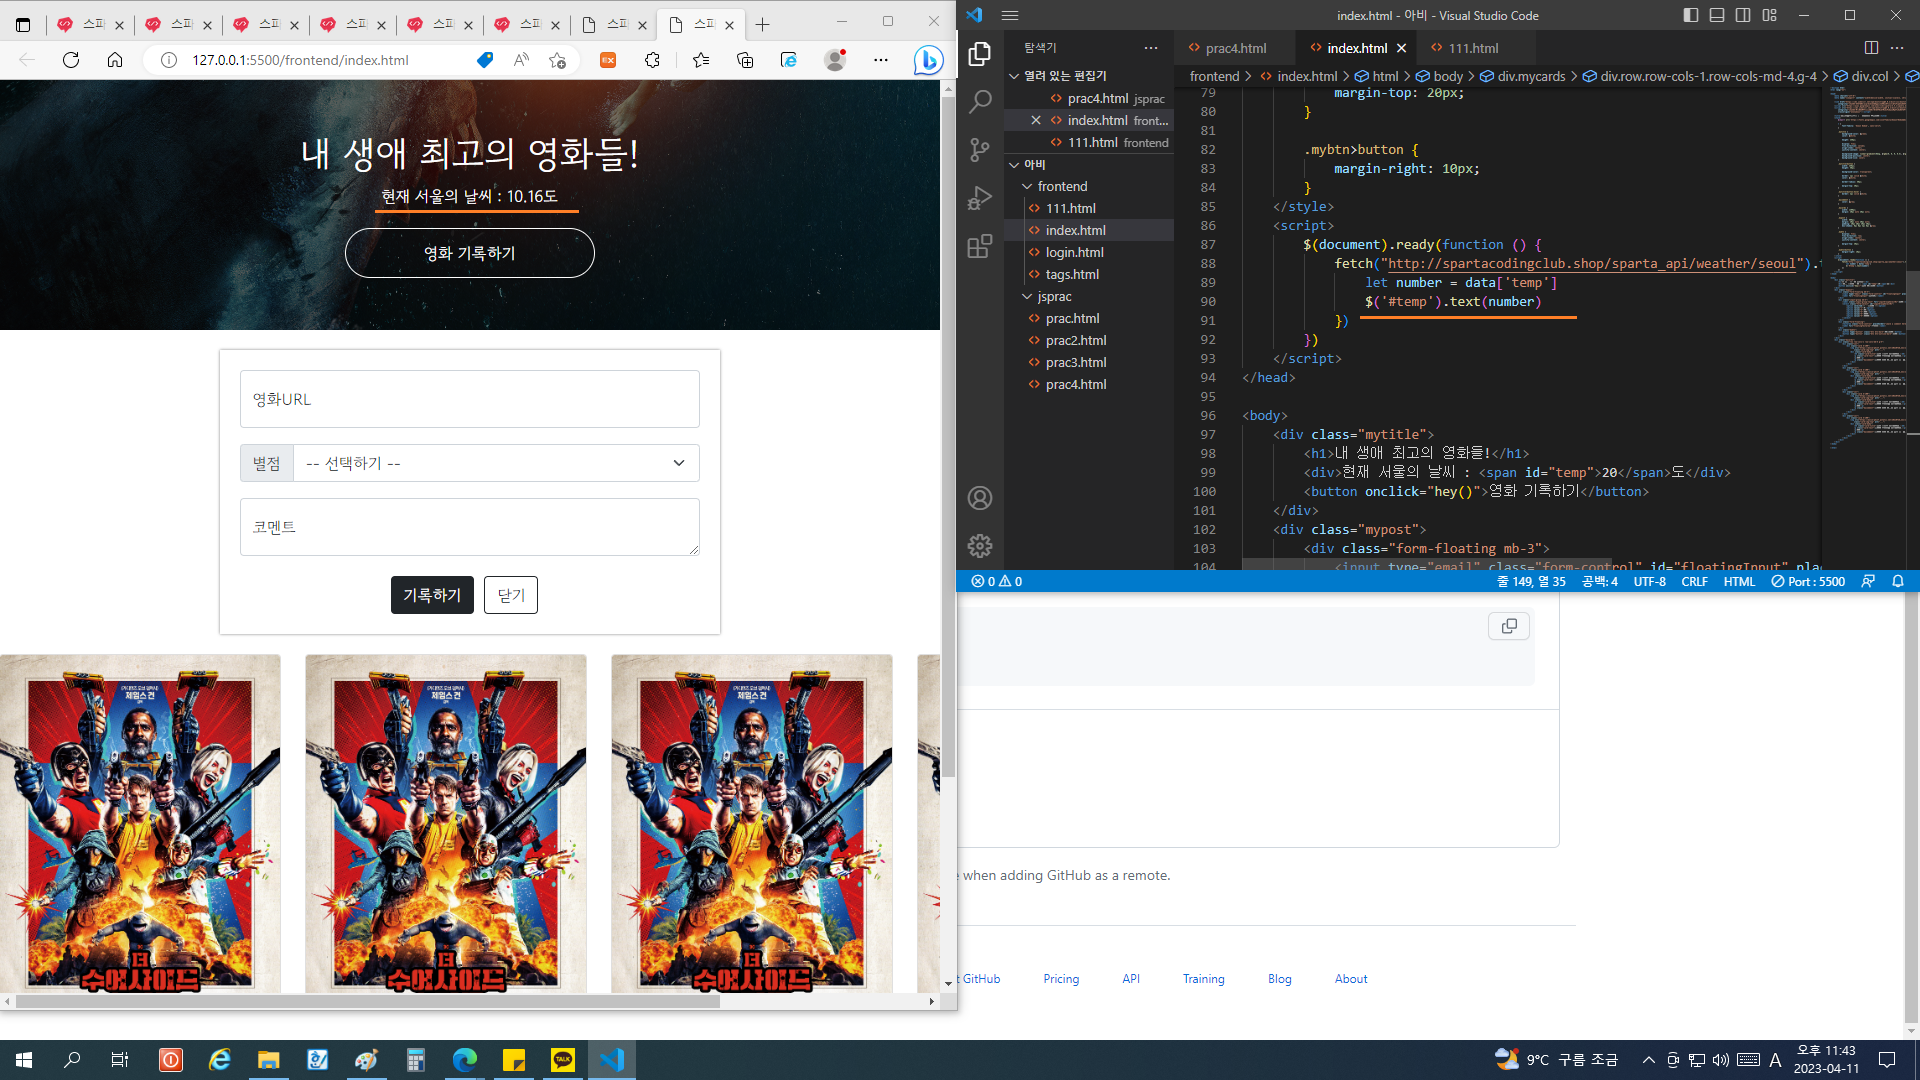
Task: Open the Manage gear in VS Code
Action: [x=980, y=545]
